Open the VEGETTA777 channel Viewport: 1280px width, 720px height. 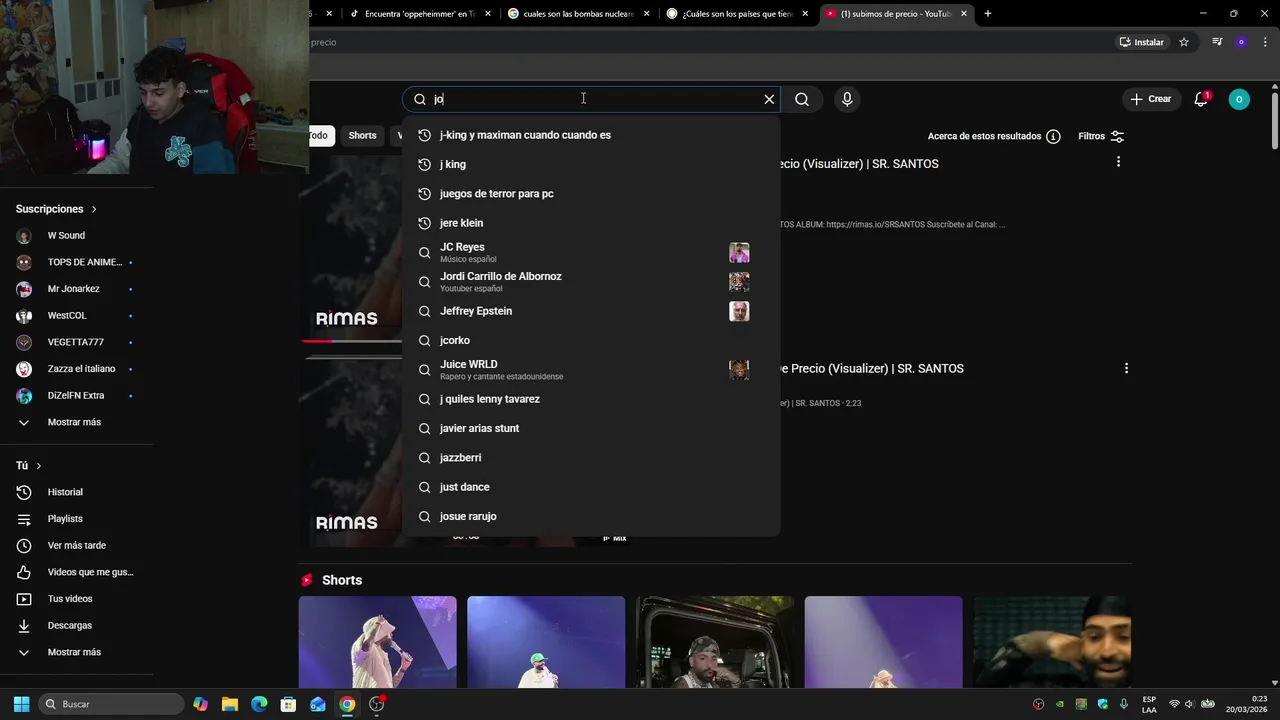[76, 342]
